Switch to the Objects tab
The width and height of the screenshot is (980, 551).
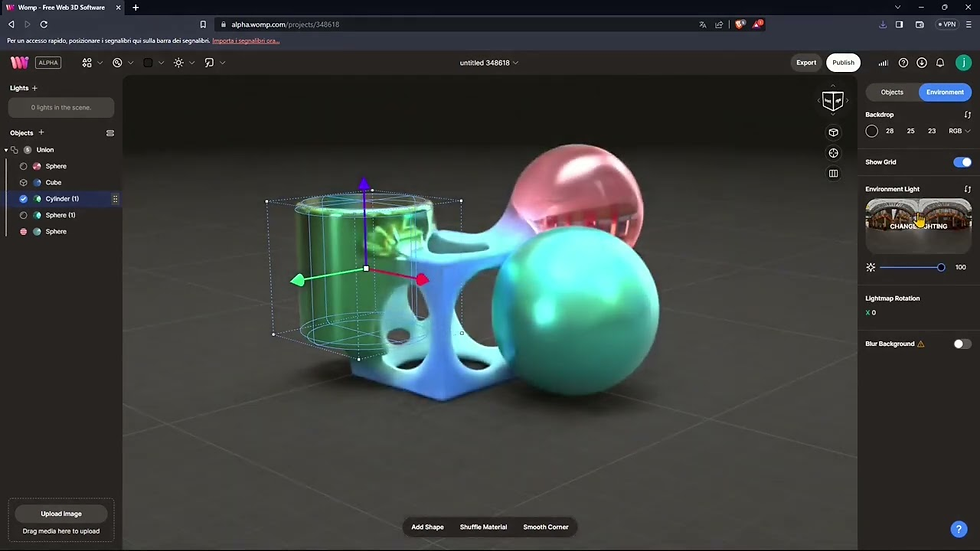point(892,92)
